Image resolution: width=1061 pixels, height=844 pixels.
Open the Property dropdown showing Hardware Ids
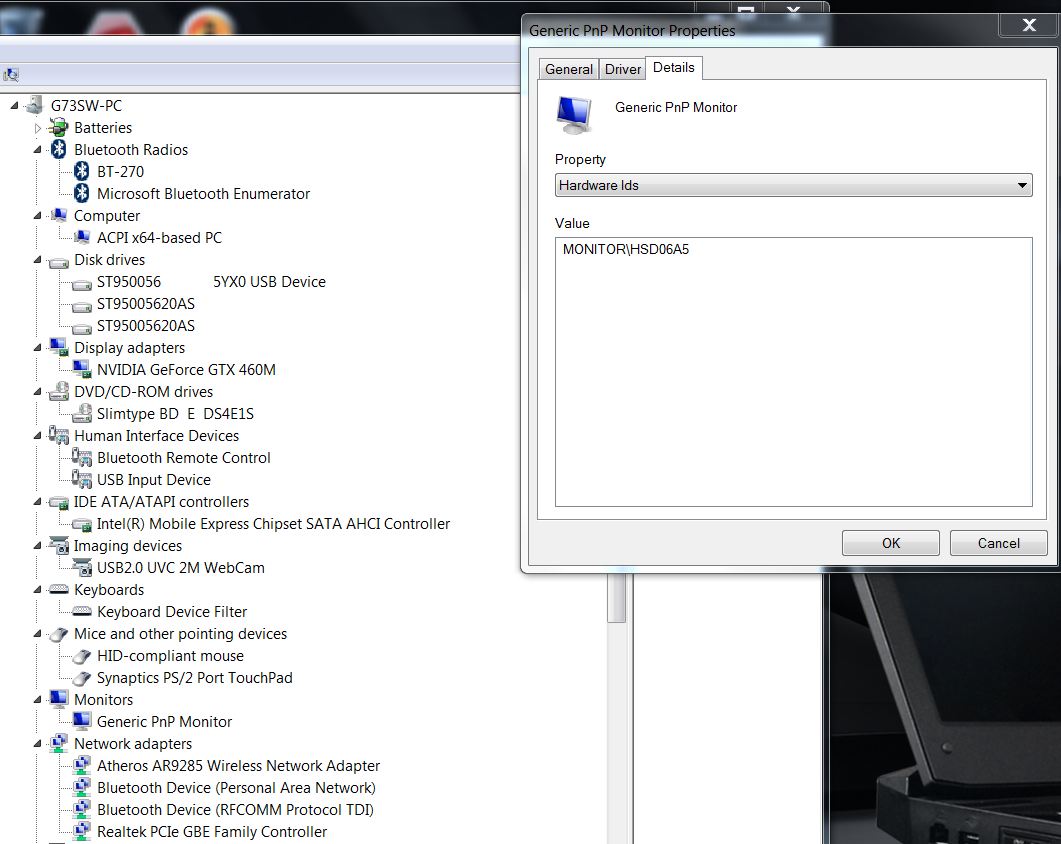coord(793,185)
